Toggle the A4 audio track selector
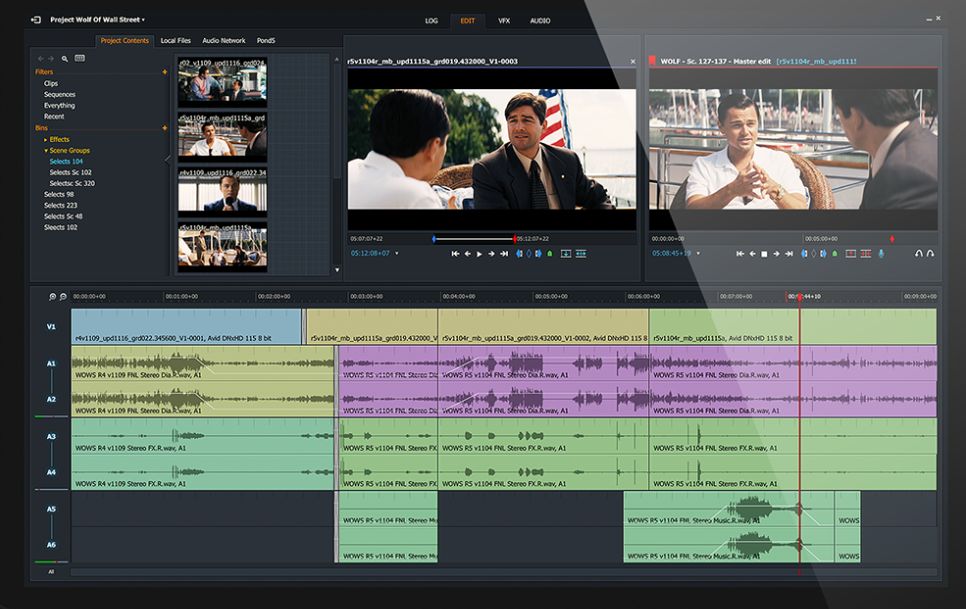This screenshot has width=966, height=609. click(51, 472)
